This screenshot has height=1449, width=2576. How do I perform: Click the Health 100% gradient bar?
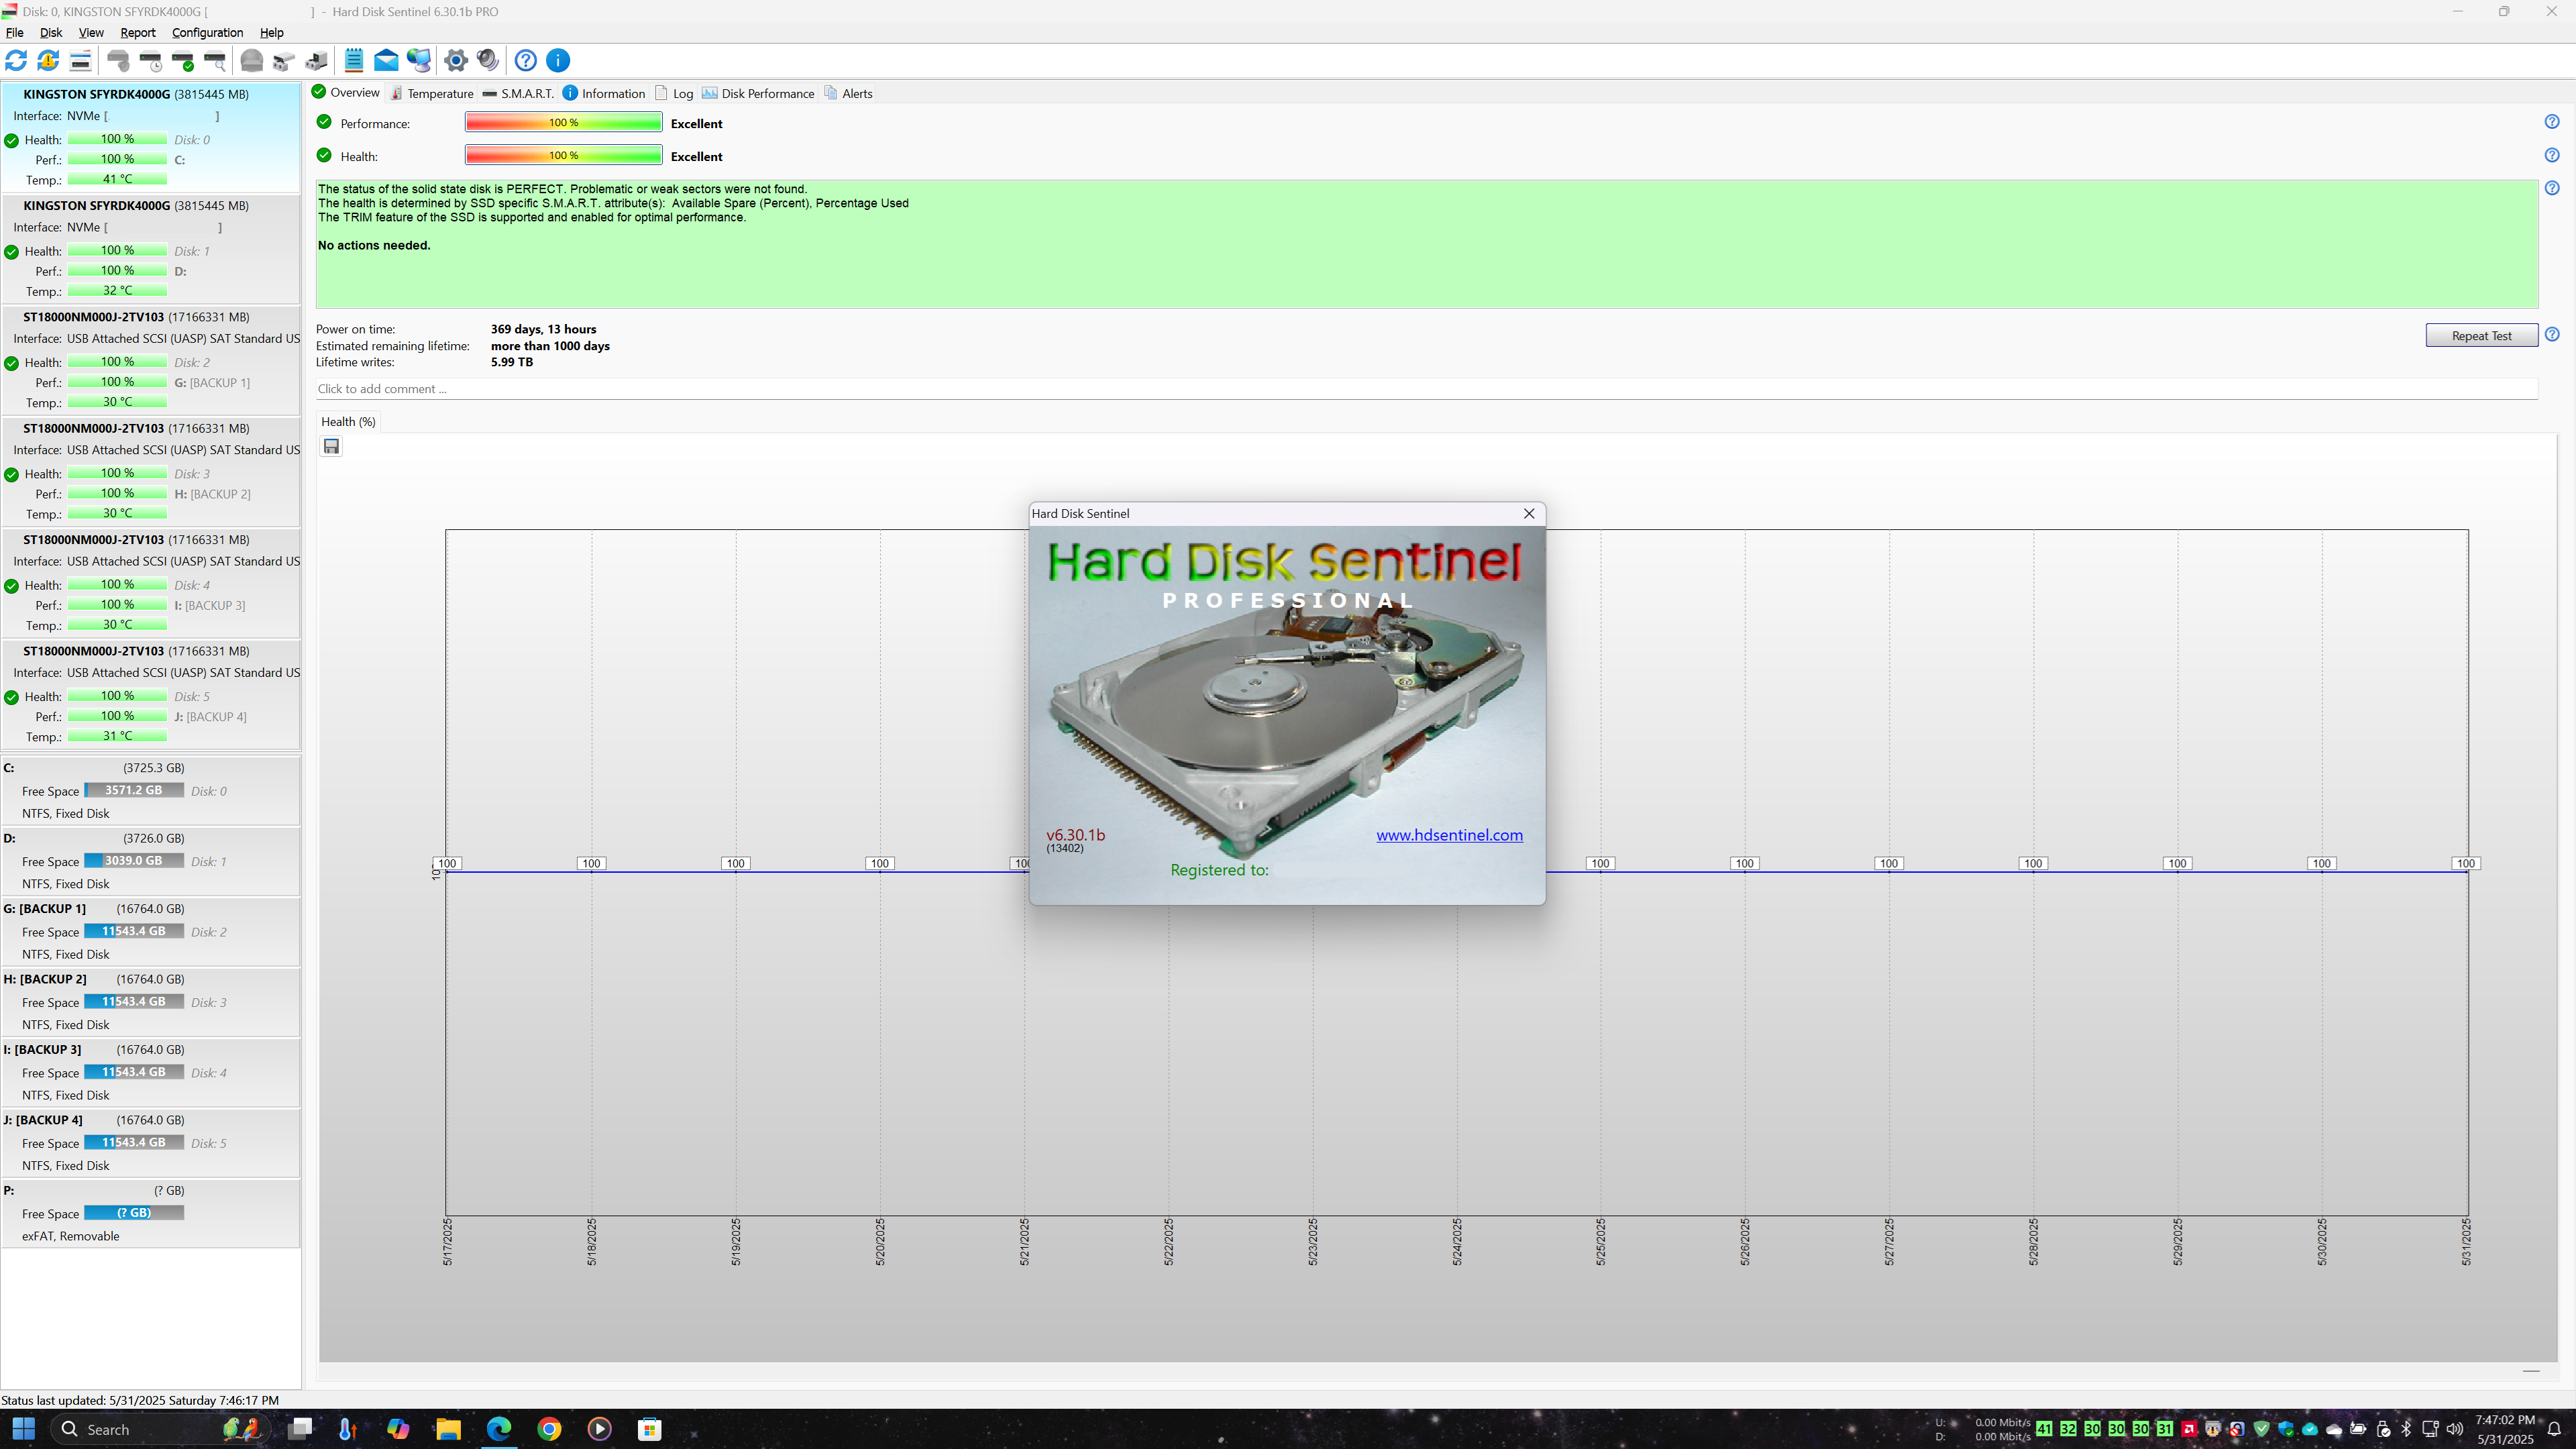click(x=563, y=155)
